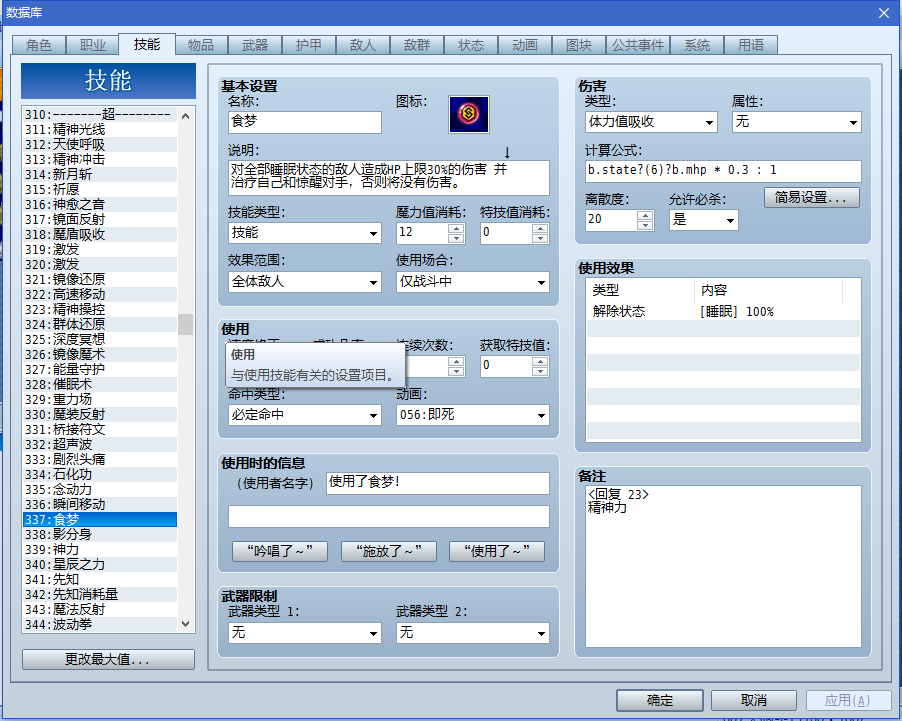
Task: Click the 取消 button
Action: tap(754, 700)
